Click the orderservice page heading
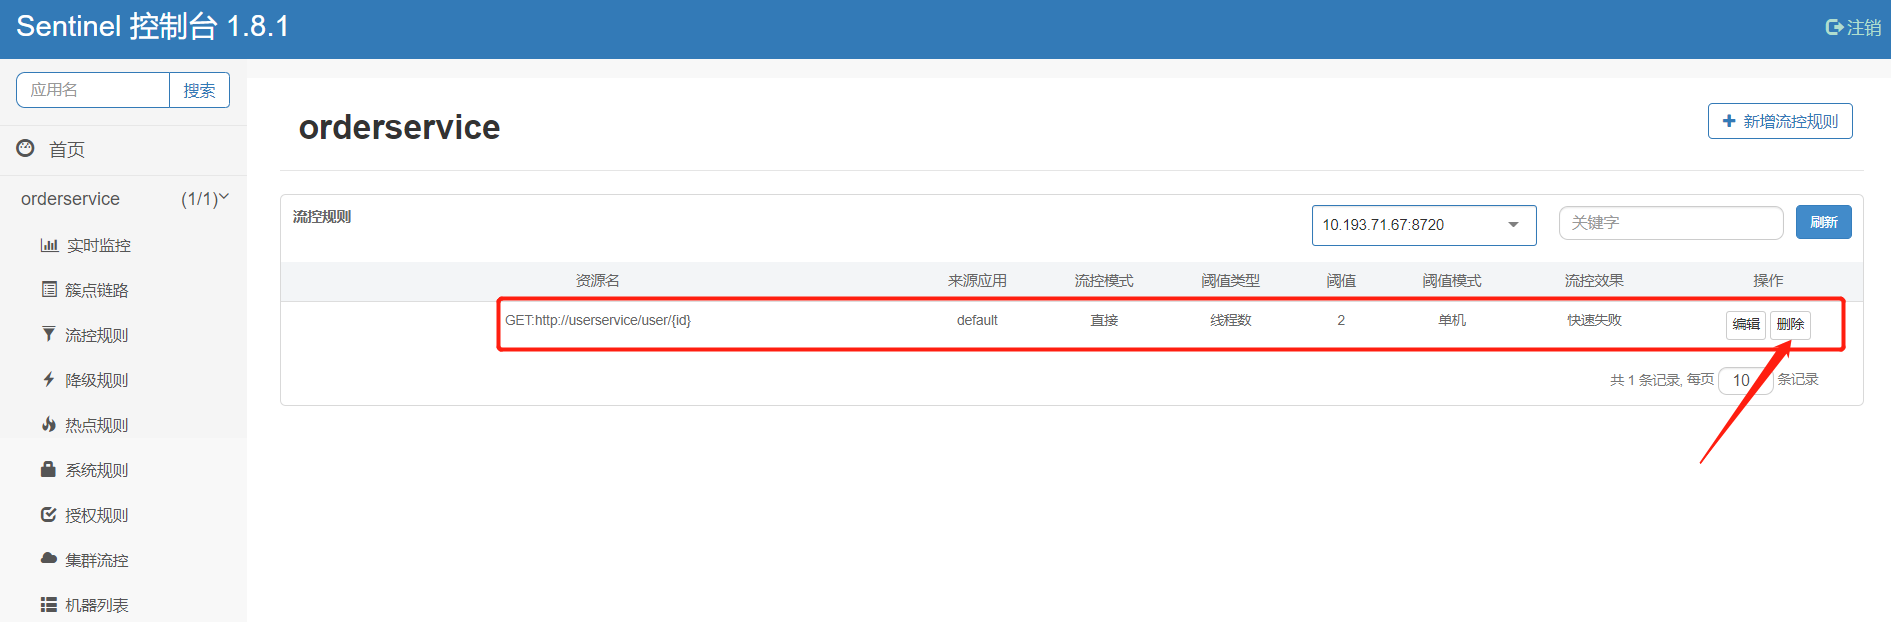 (399, 127)
